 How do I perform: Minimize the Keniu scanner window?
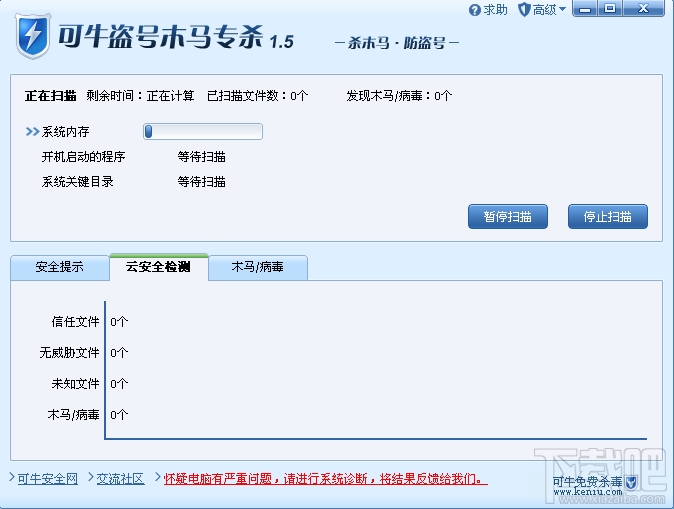coord(585,9)
